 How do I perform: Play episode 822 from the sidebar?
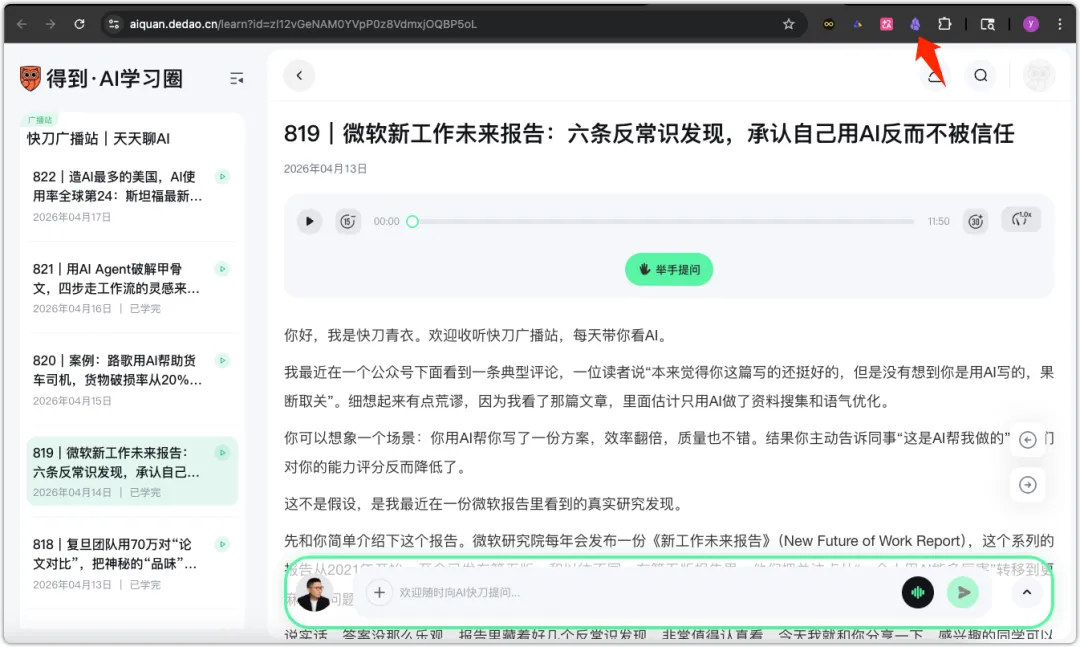222,177
